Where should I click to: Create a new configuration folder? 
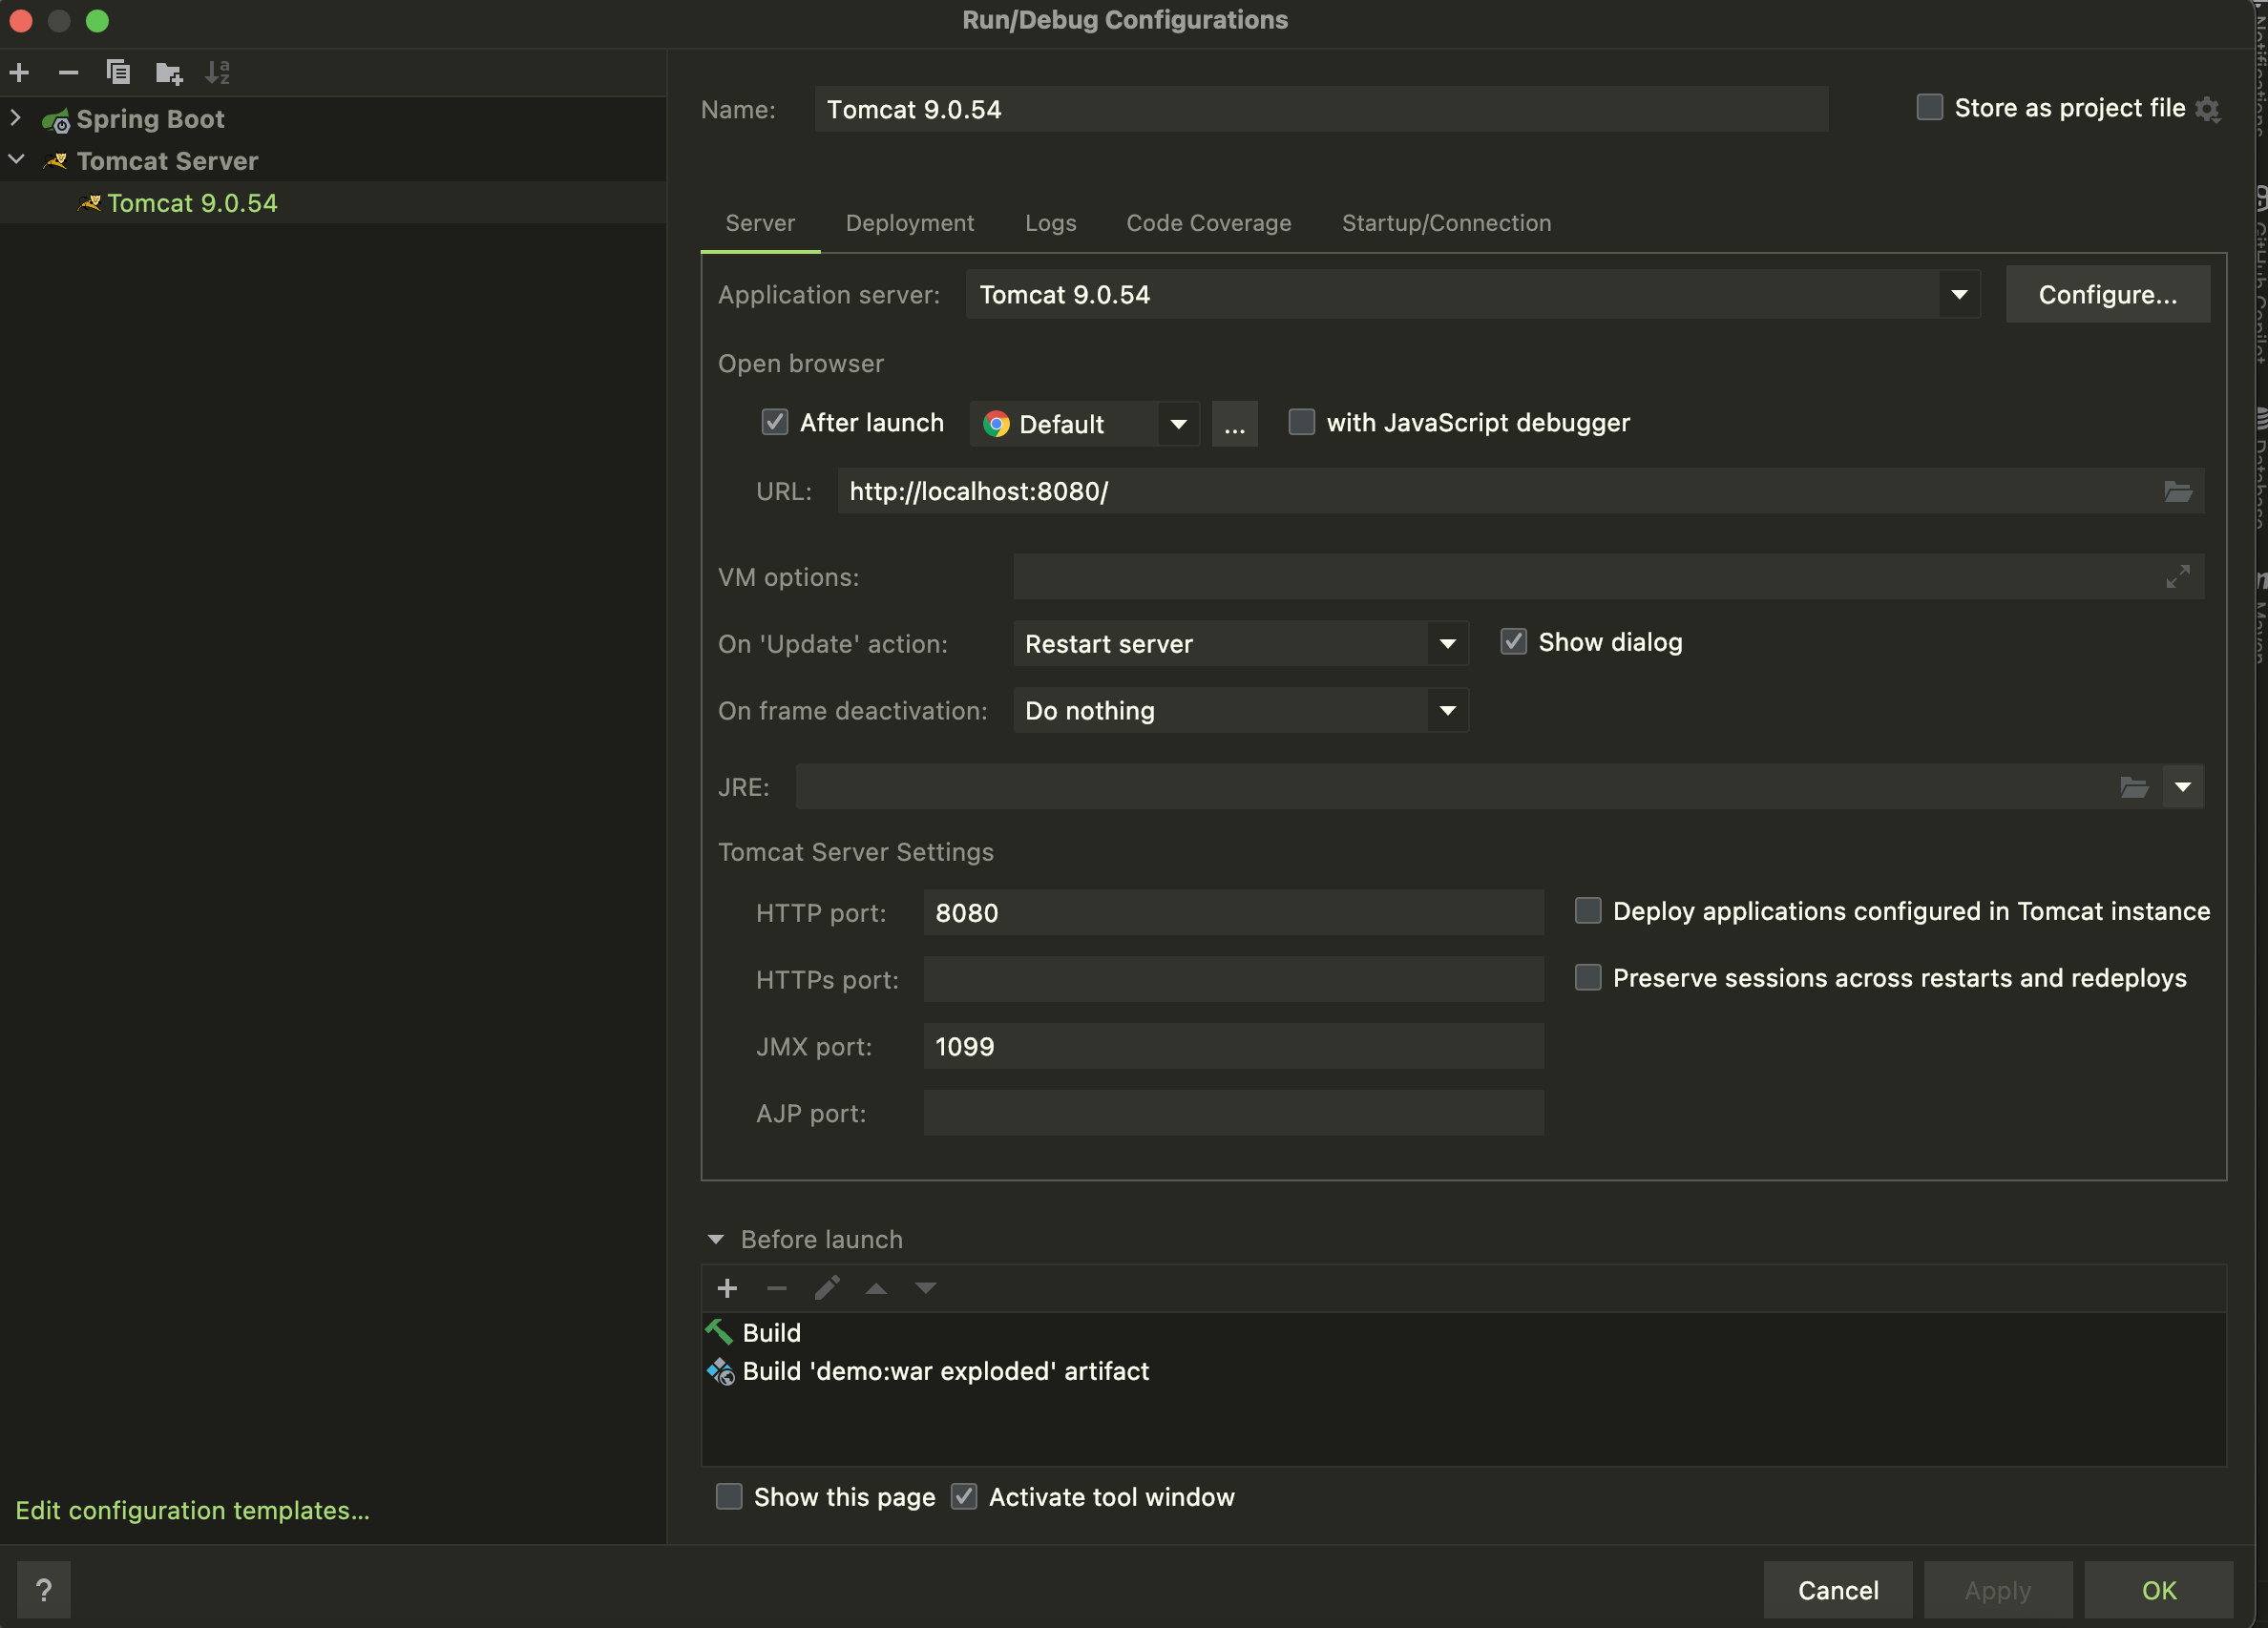point(169,72)
